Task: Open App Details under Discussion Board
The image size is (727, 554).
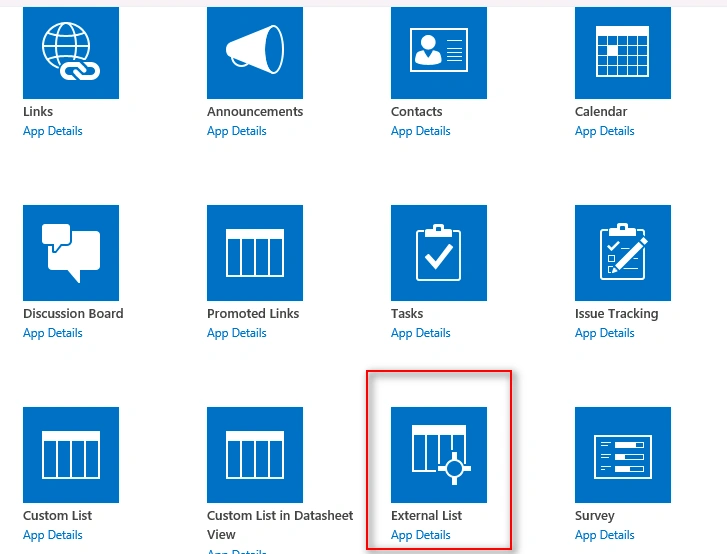Action: [53, 333]
